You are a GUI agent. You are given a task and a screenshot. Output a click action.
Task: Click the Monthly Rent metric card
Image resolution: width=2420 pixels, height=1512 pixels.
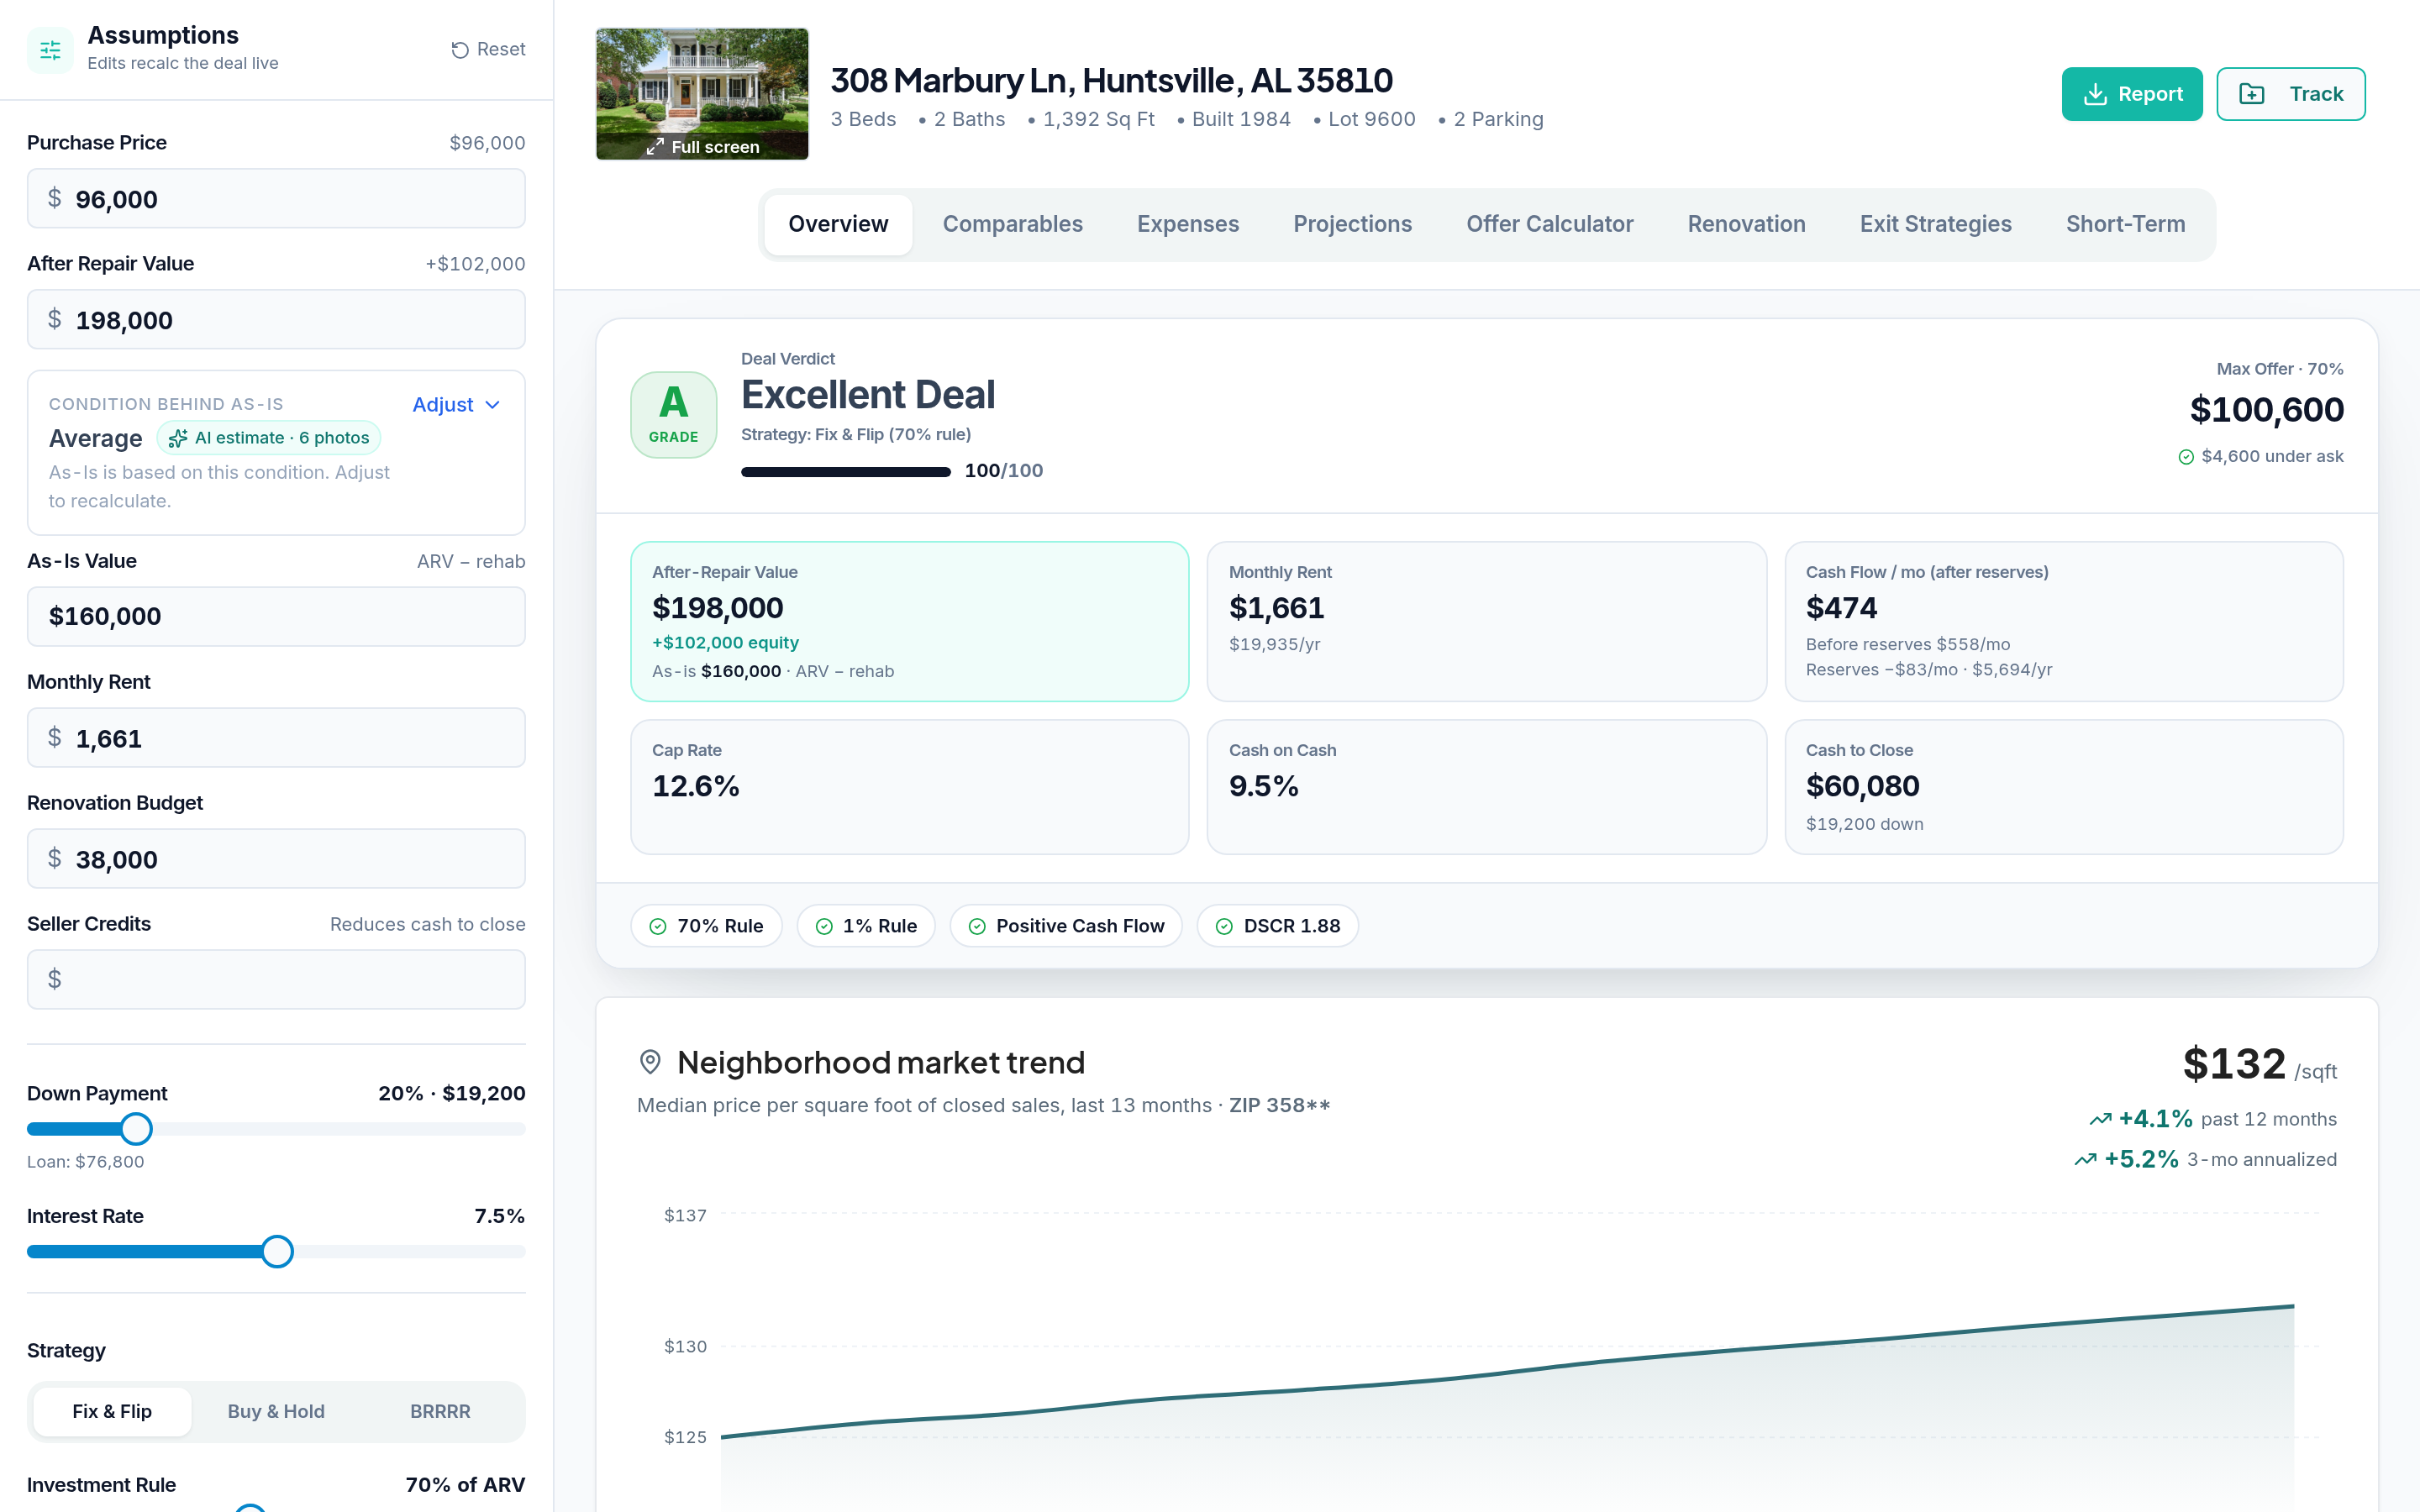click(x=1486, y=622)
